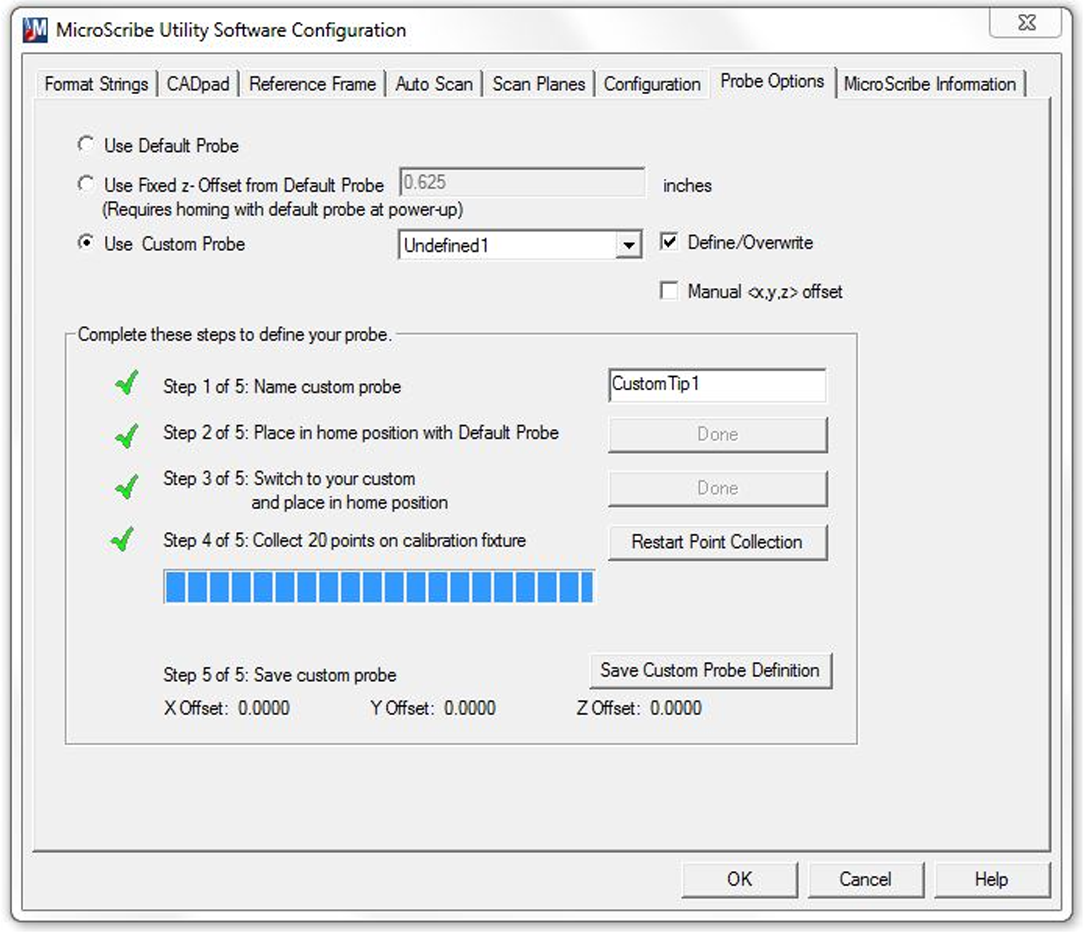This screenshot has width=1087, height=935.
Task: Click Save Custom Probe Definition button
Action: click(x=711, y=670)
